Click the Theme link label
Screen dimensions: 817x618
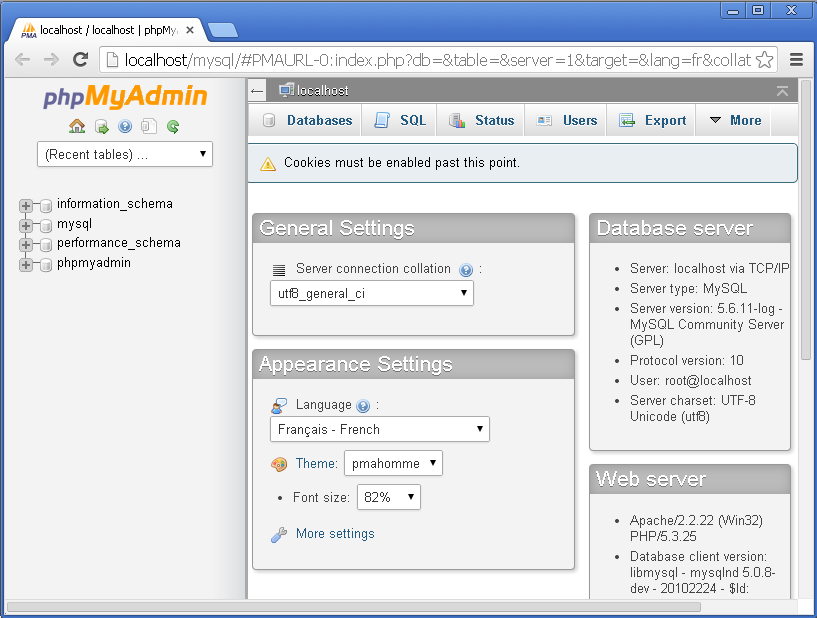point(316,463)
